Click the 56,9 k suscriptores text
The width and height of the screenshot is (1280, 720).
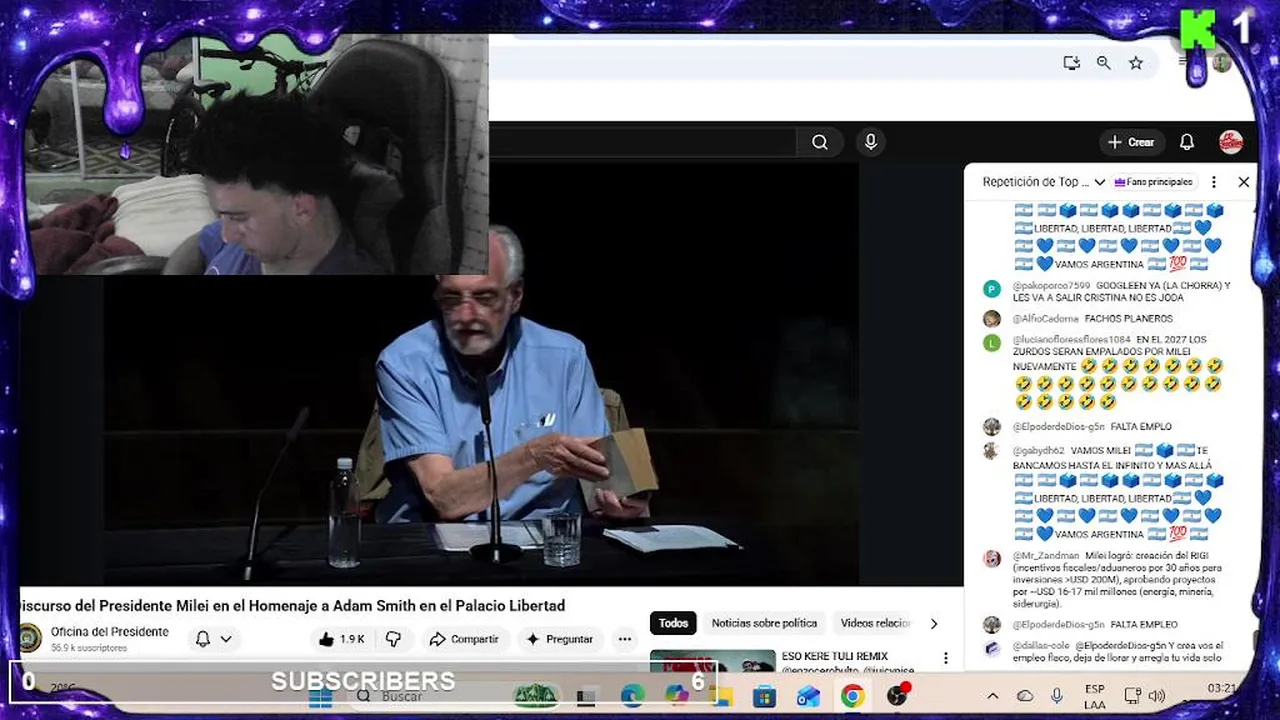point(89,648)
